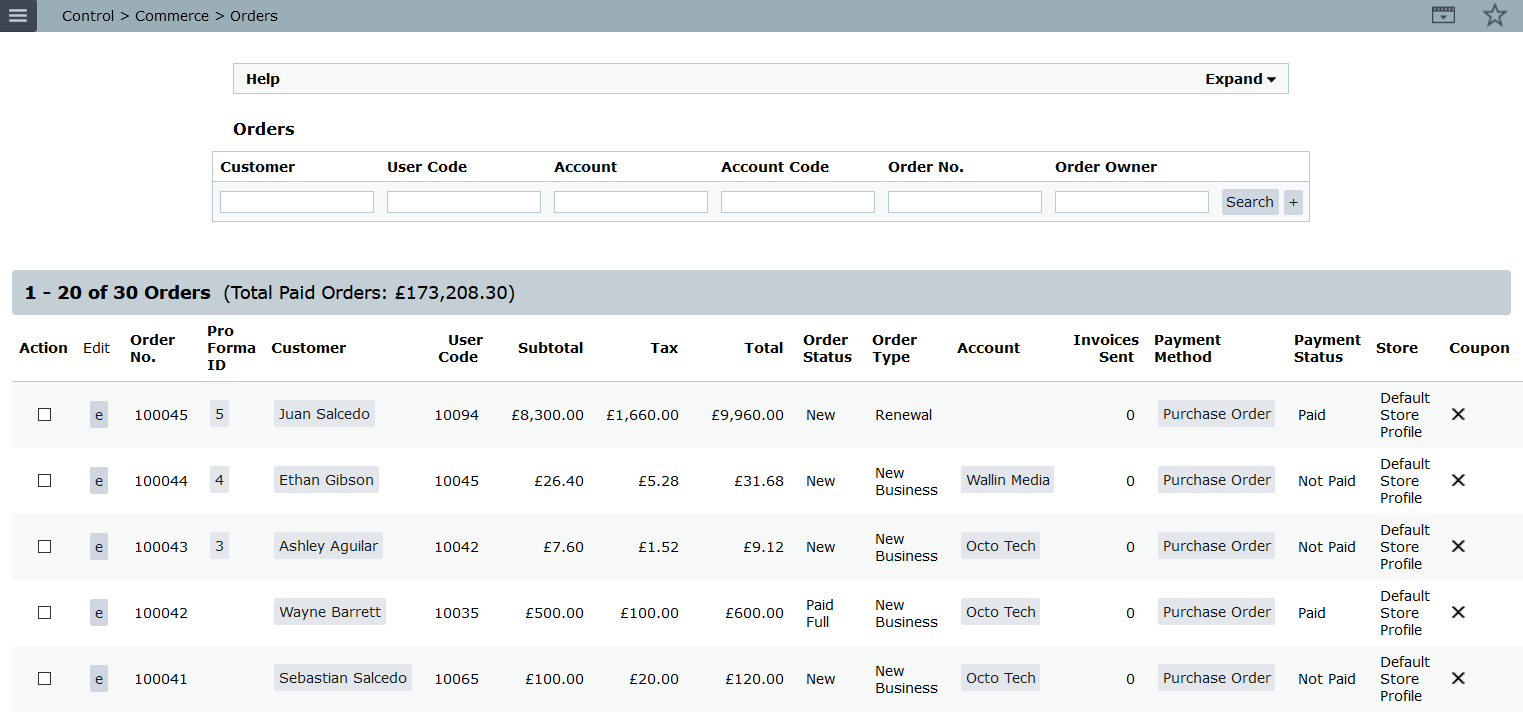Screen dimensions: 1523x721
Task: Focus the User Code search field
Action: point(464,202)
